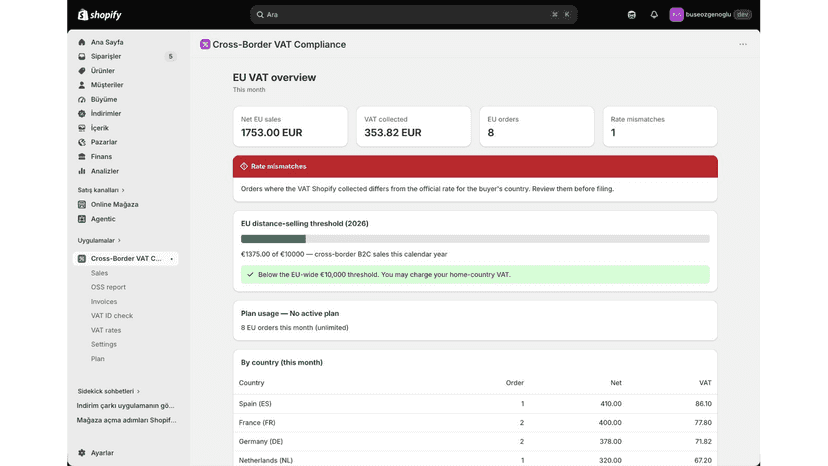Click the 'Net' column header

pyautogui.click(x=616, y=383)
